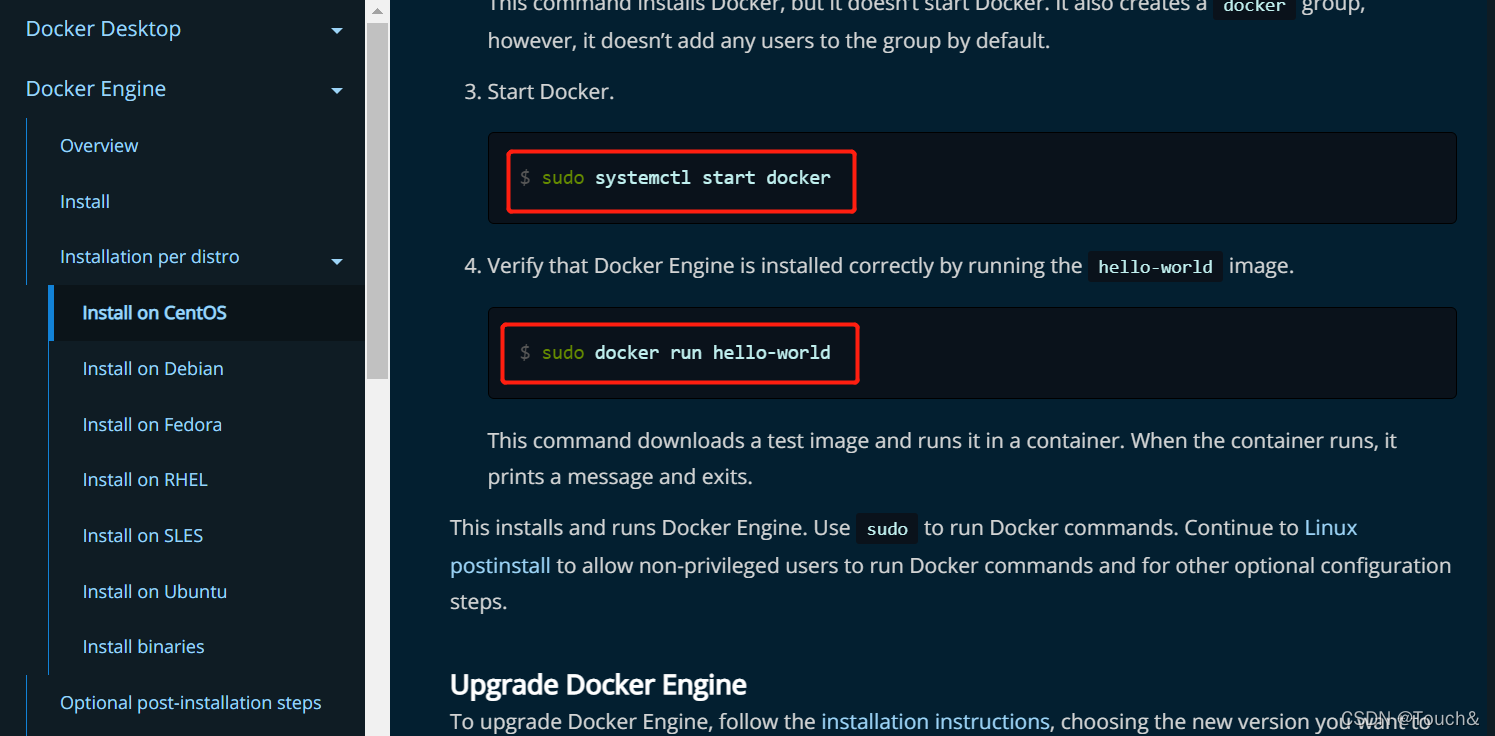Screen dimensions: 1495x736
Task: Click the inline sudo code label
Action: click(887, 529)
